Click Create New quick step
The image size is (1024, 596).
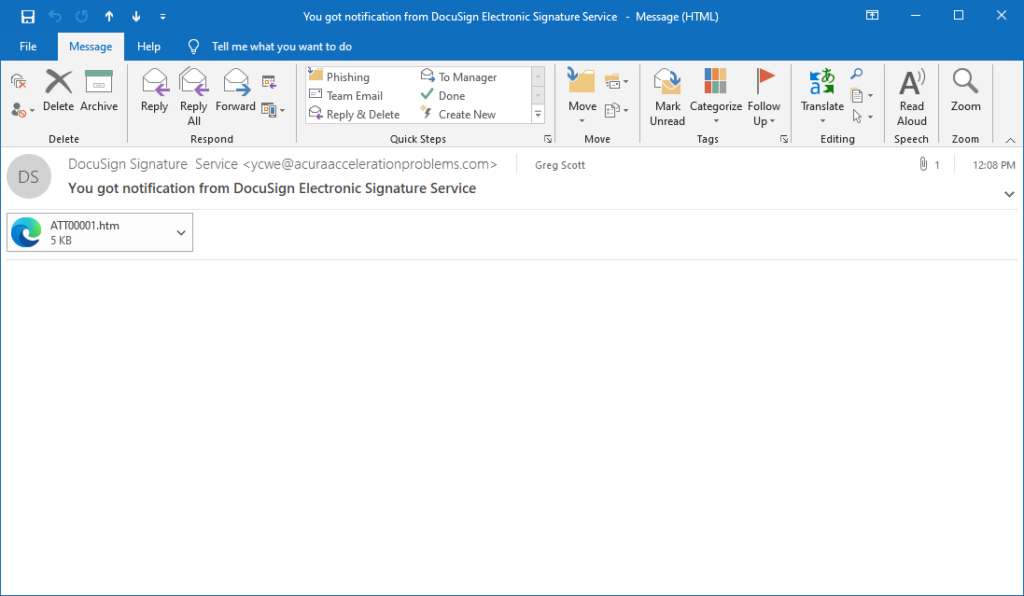458,114
